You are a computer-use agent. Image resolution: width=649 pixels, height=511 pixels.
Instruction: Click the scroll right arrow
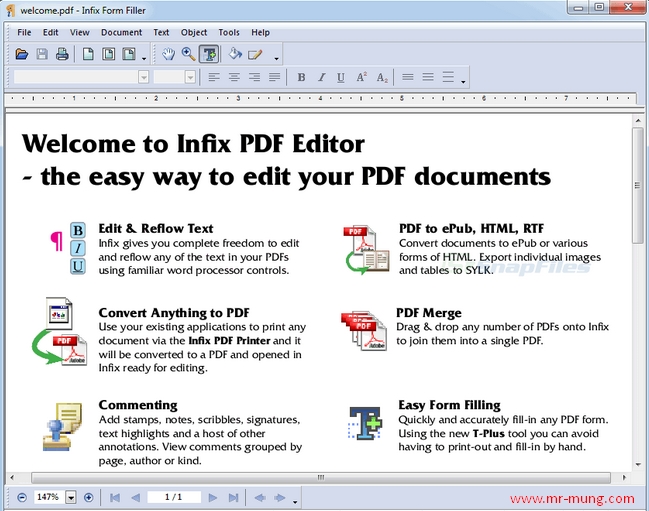[624, 477]
